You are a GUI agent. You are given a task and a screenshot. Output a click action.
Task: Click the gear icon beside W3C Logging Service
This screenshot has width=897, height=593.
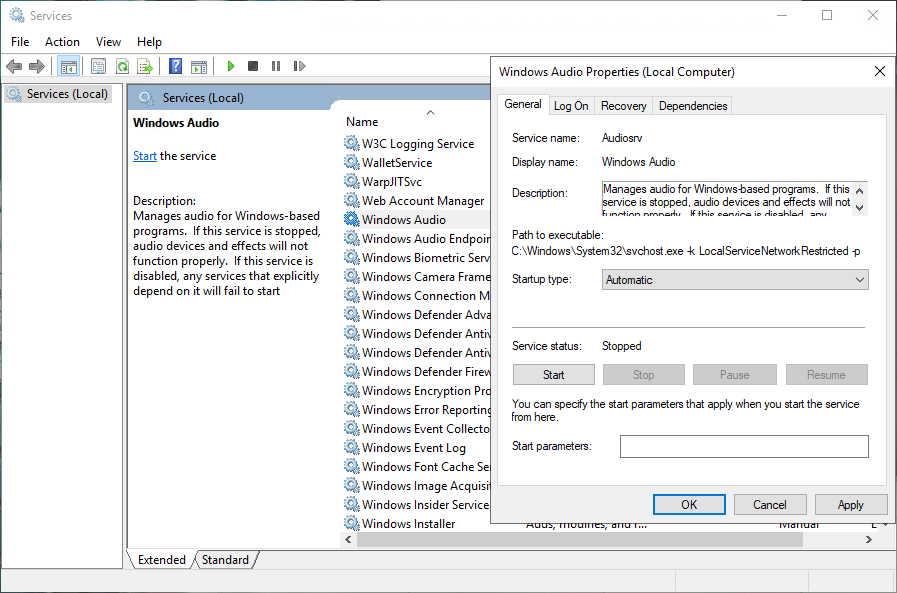(x=351, y=143)
